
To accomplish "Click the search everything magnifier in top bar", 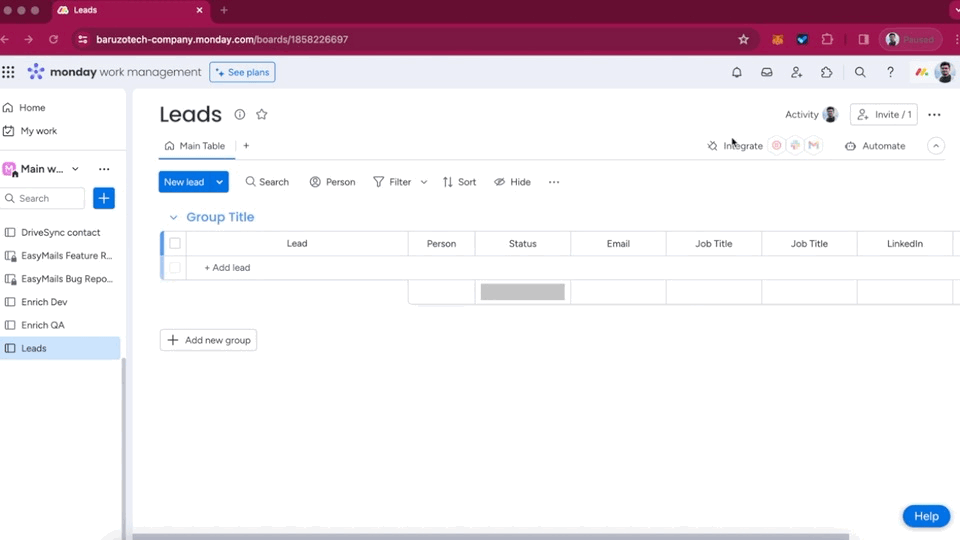I will (x=860, y=72).
